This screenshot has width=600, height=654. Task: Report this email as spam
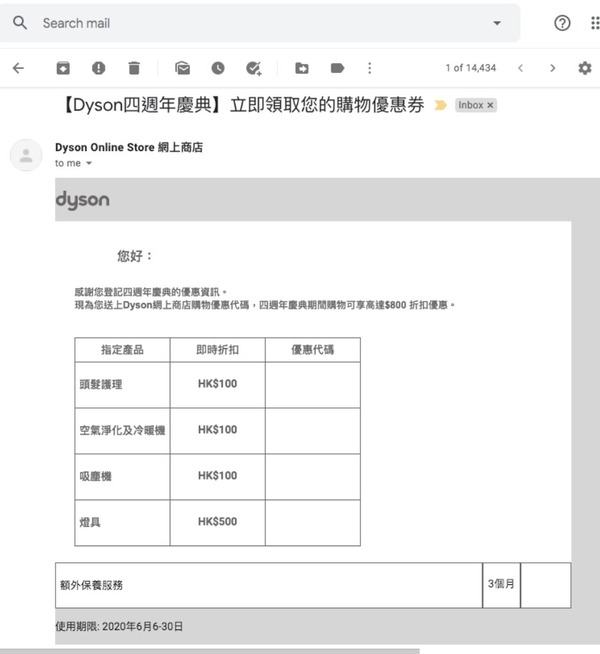pos(98,68)
